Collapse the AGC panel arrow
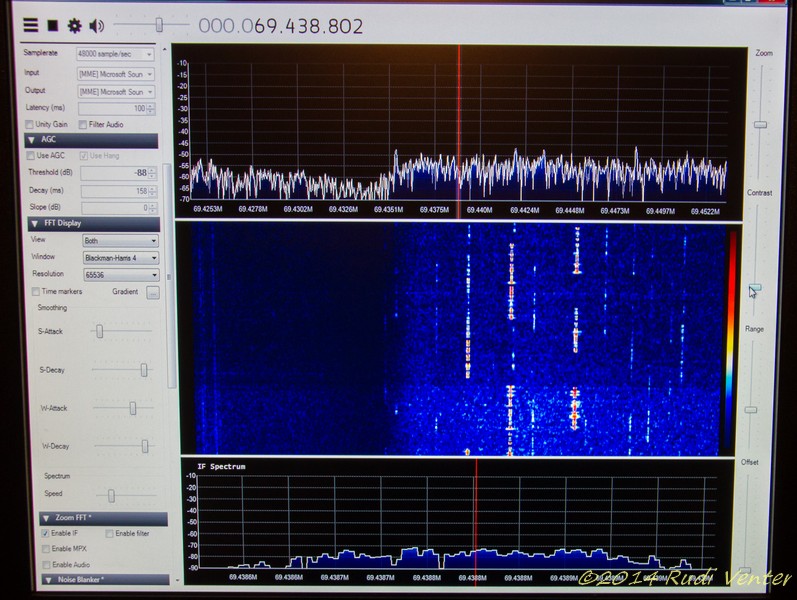This screenshot has height=600, width=797. click(32, 140)
